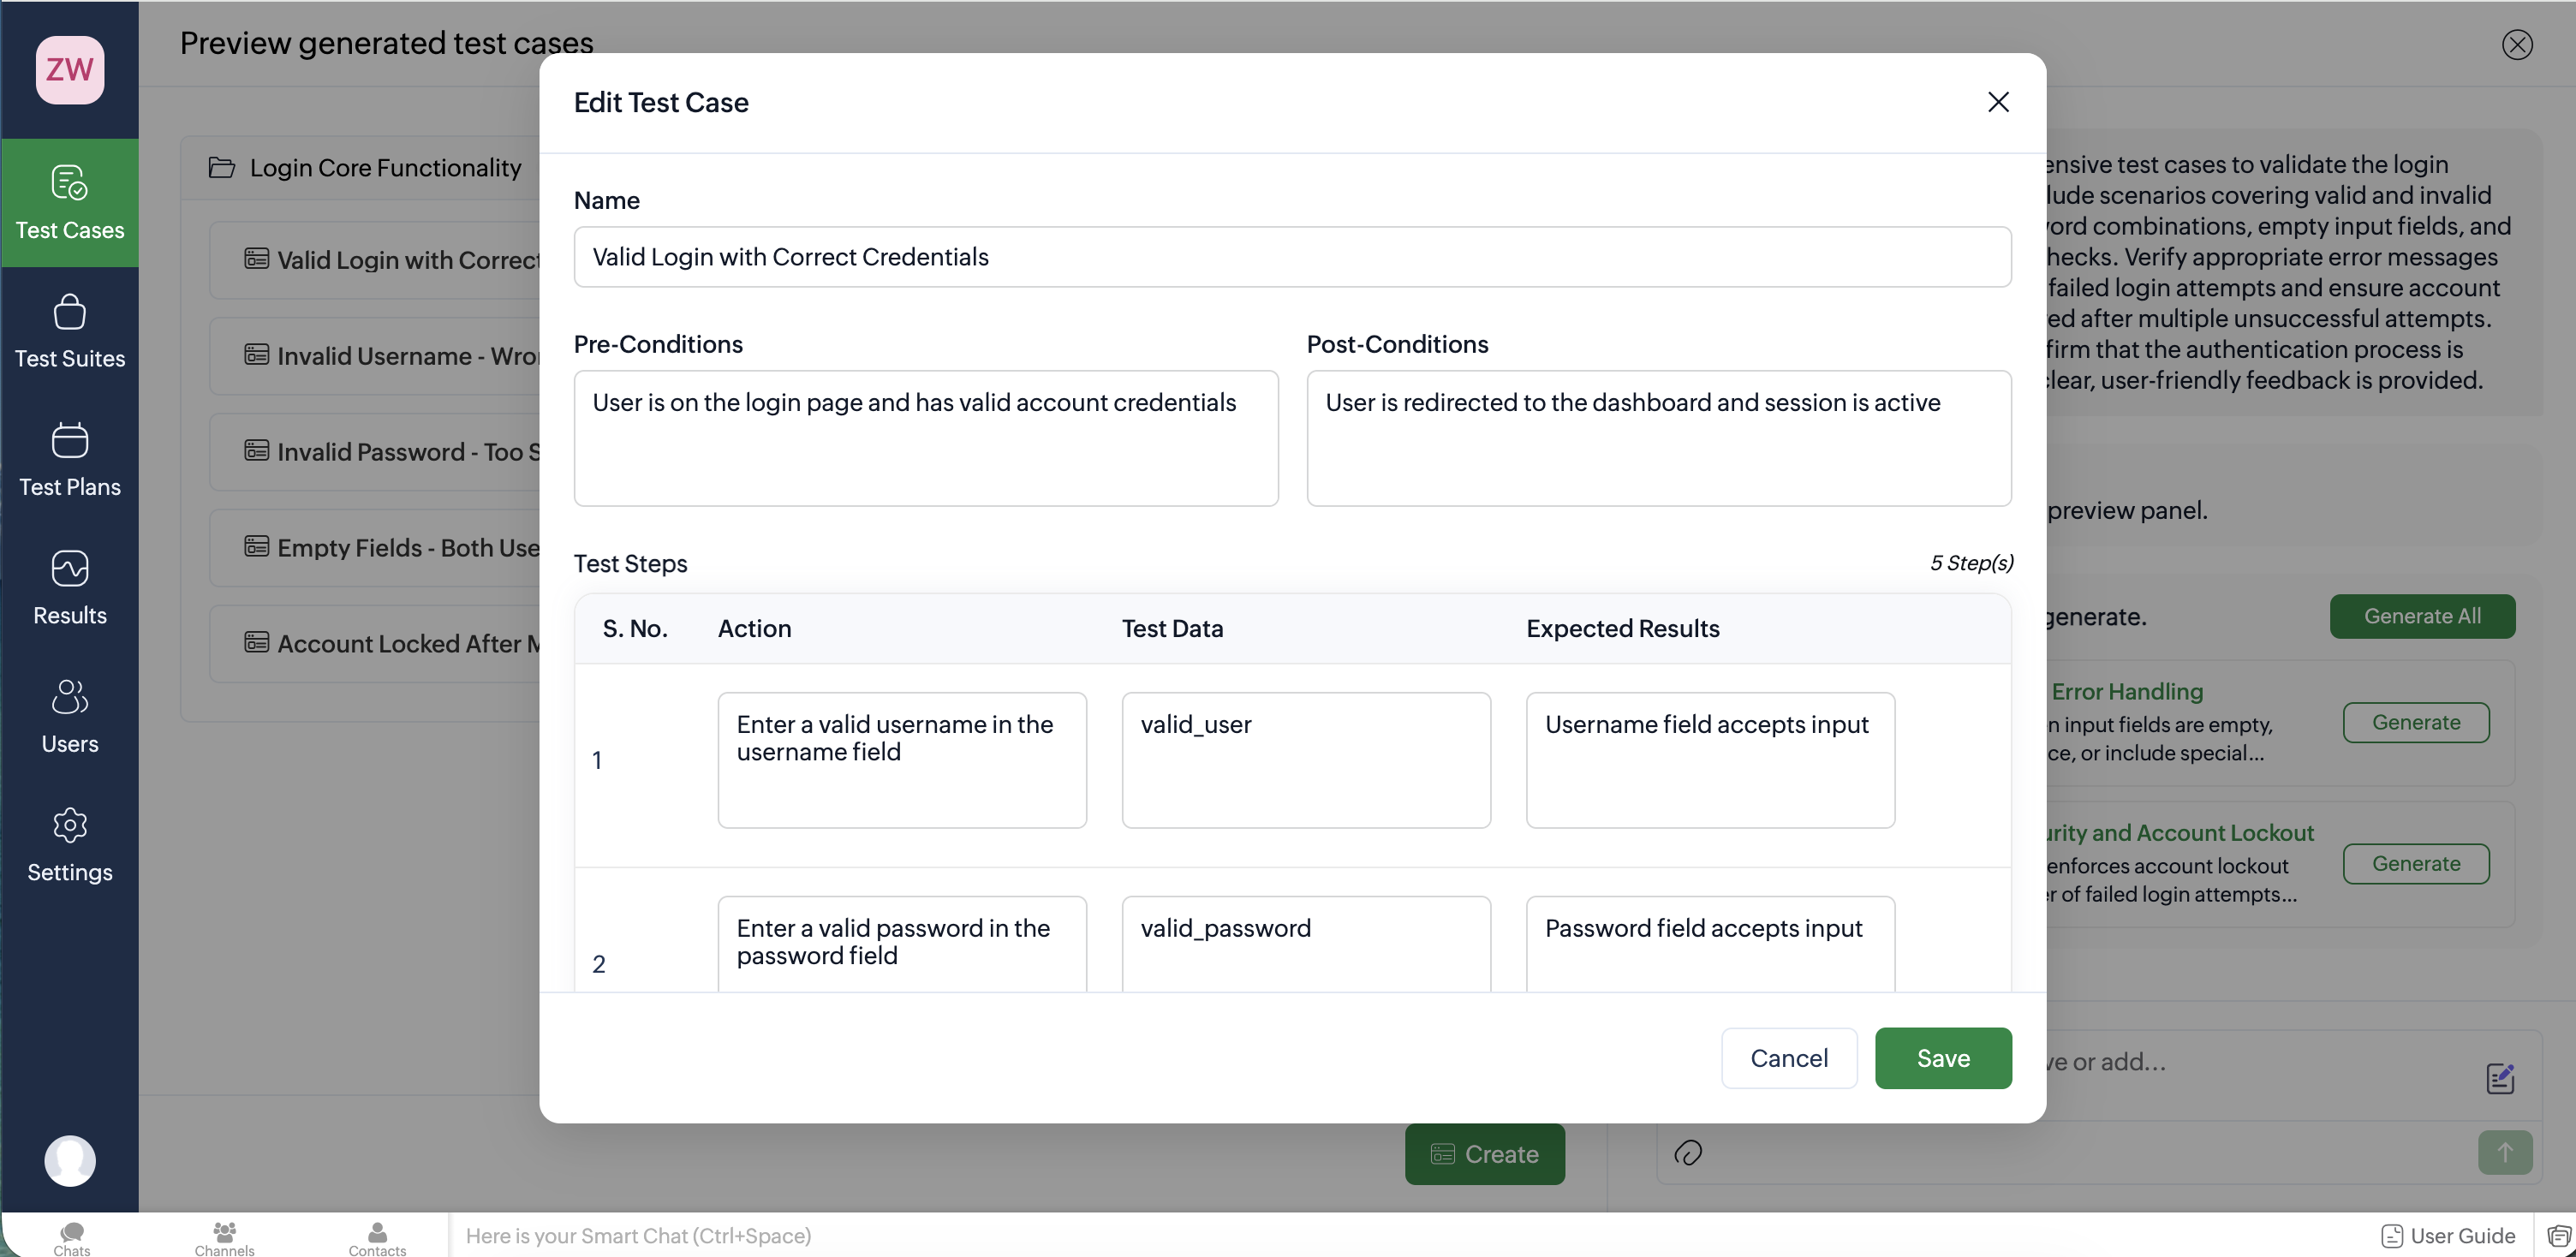
Task: Click the attachment link icon in the chat box
Action: [x=1688, y=1153]
